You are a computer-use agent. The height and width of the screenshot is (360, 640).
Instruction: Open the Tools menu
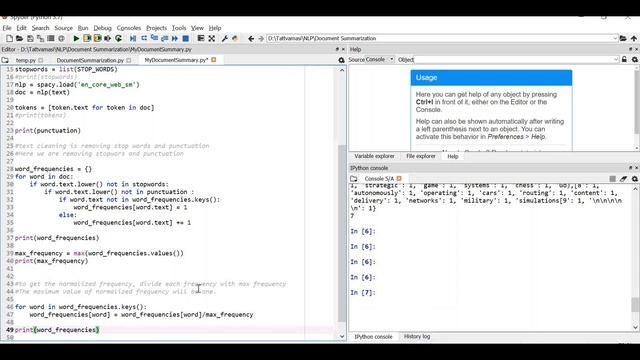[x=179, y=28]
